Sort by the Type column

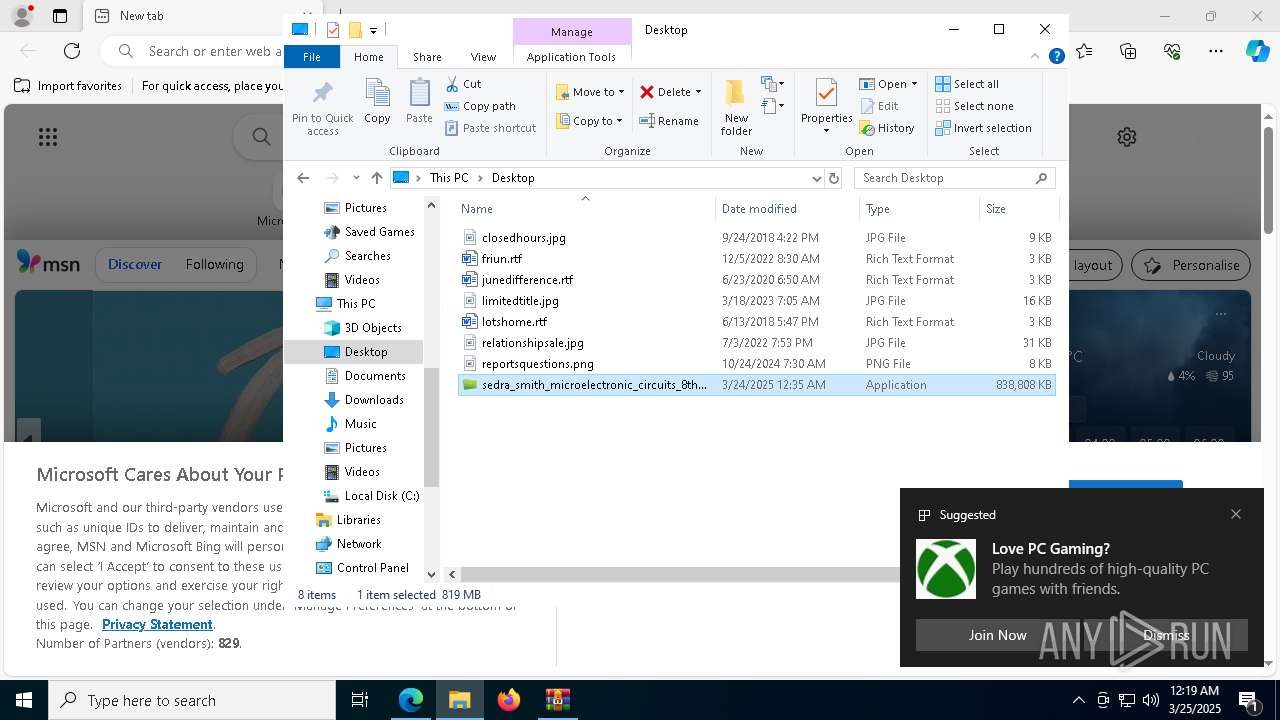coord(919,209)
